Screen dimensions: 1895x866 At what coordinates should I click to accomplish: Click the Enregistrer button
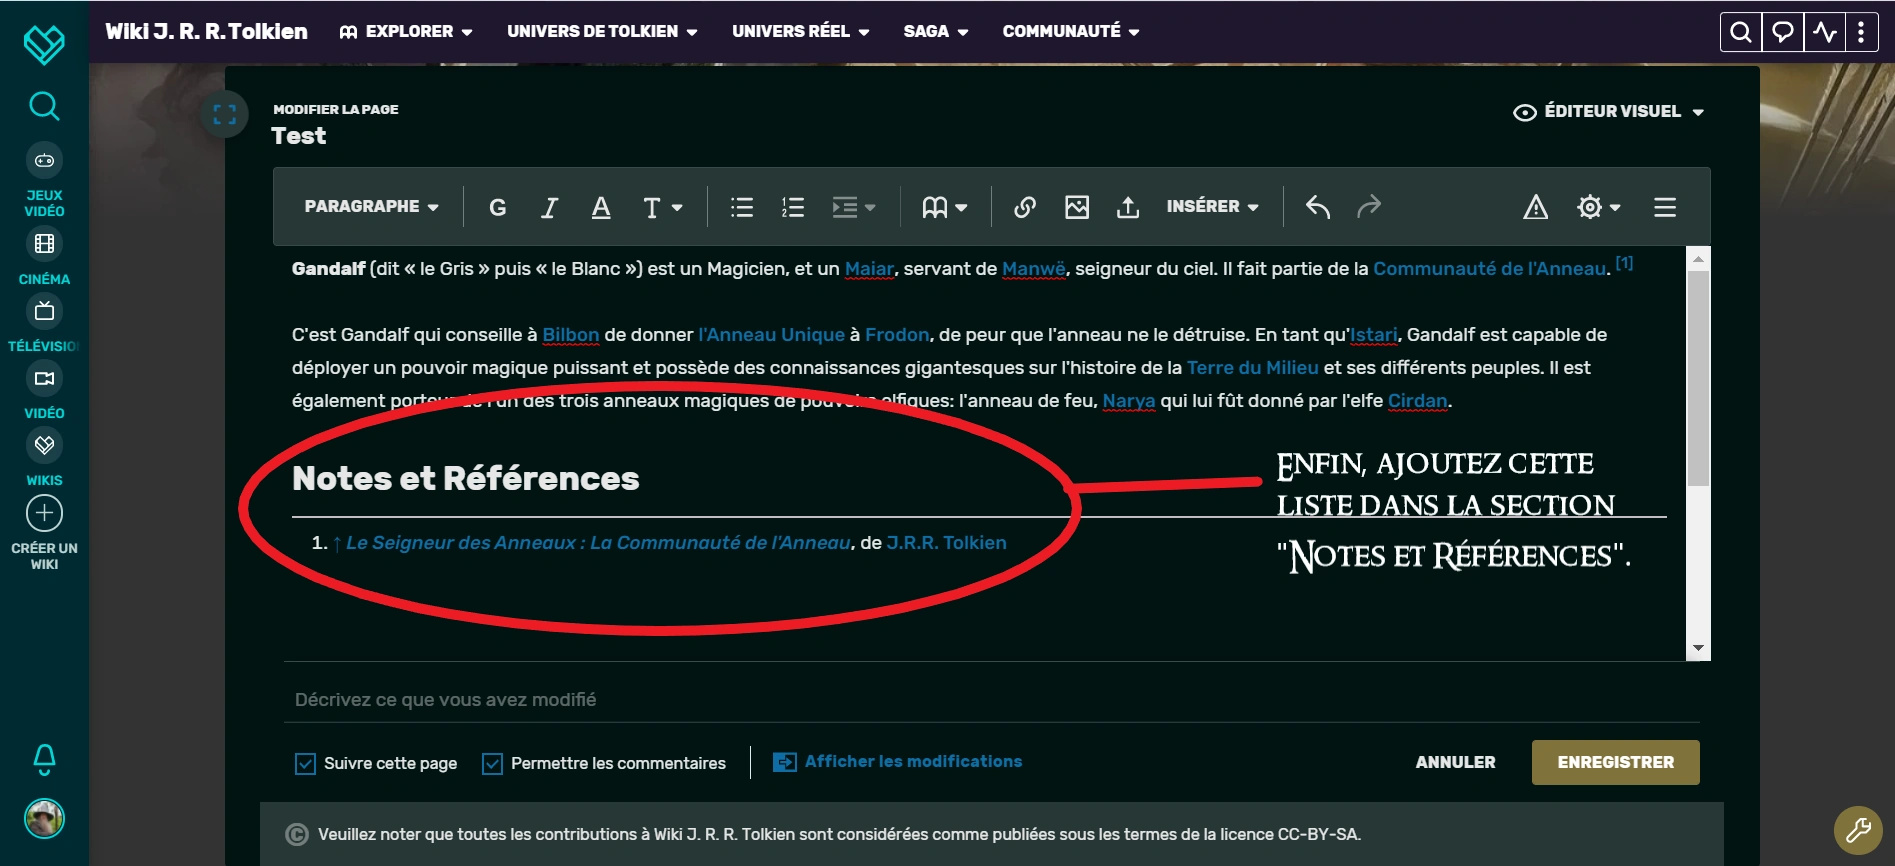click(x=1615, y=762)
